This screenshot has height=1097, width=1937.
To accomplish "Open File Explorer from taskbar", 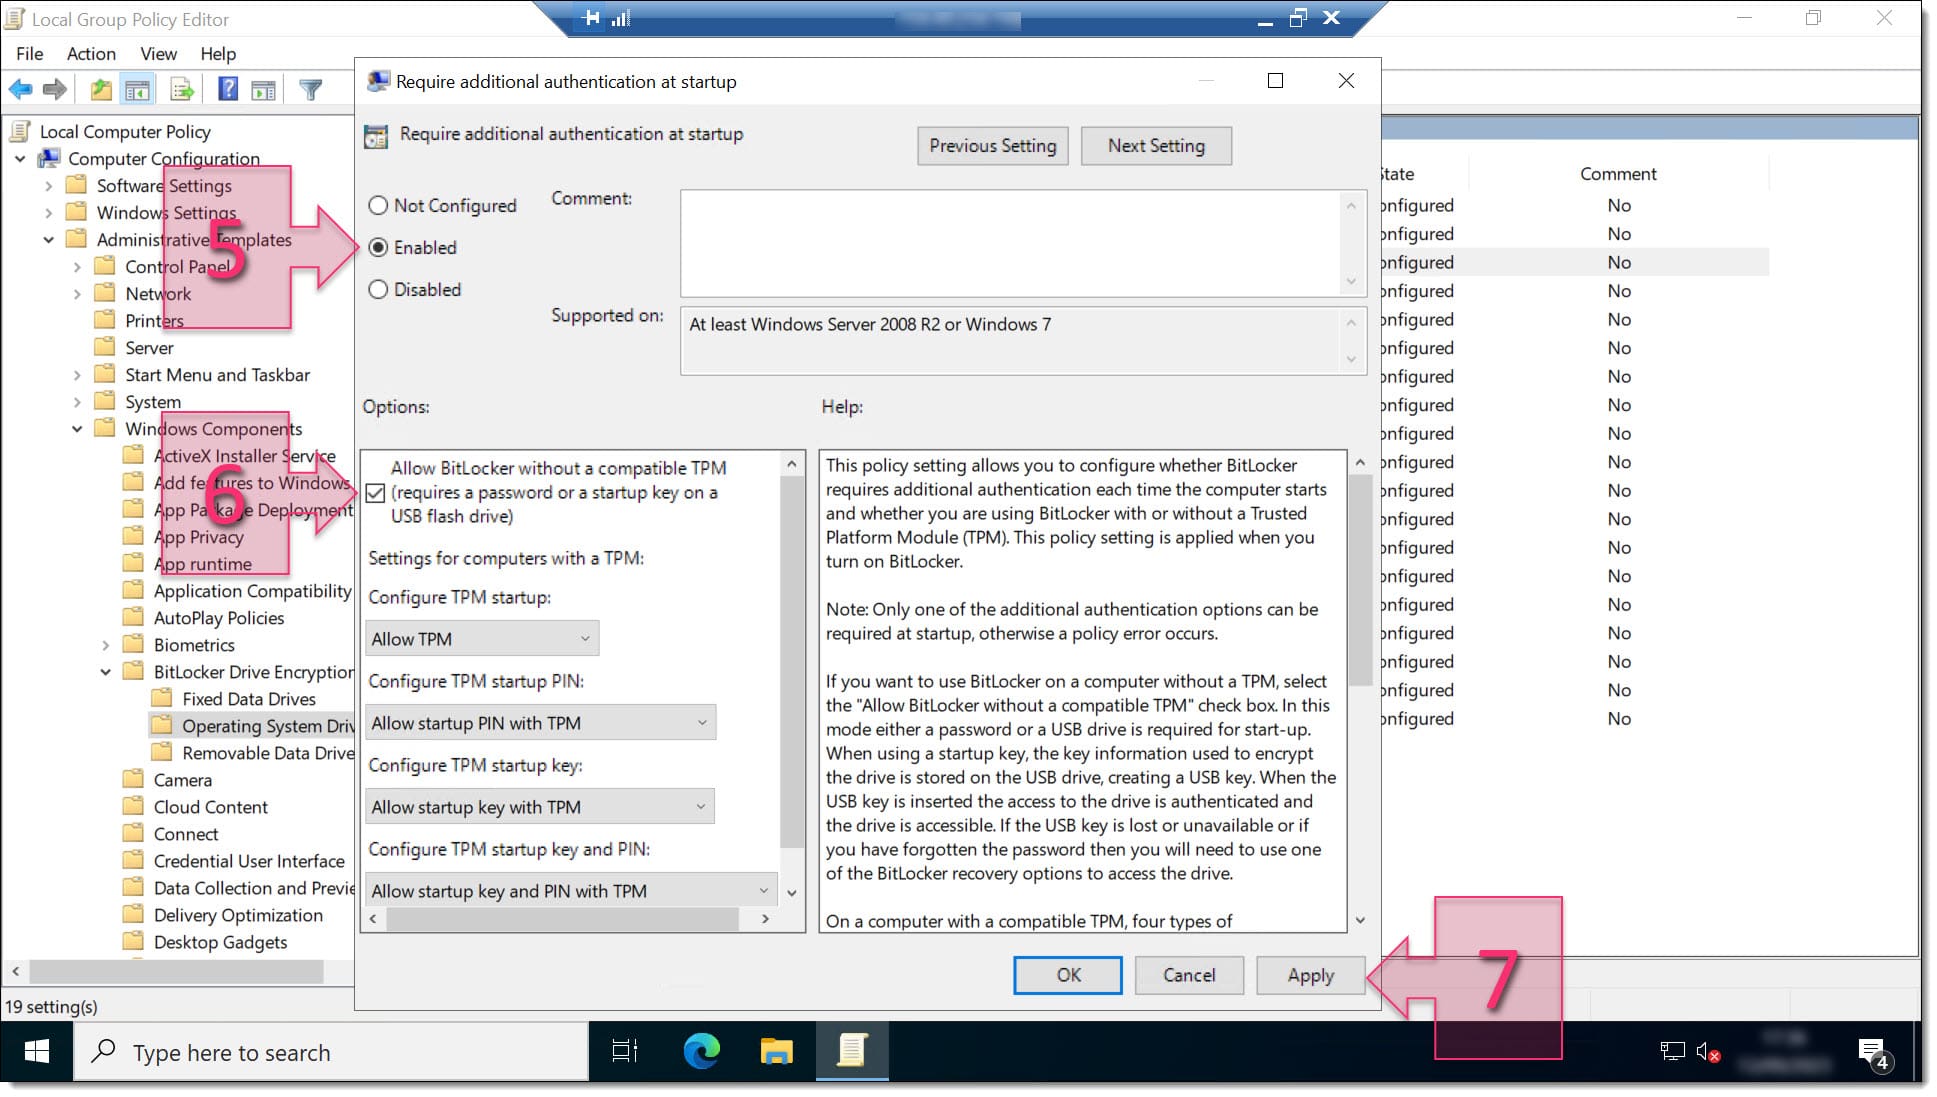I will (x=776, y=1052).
